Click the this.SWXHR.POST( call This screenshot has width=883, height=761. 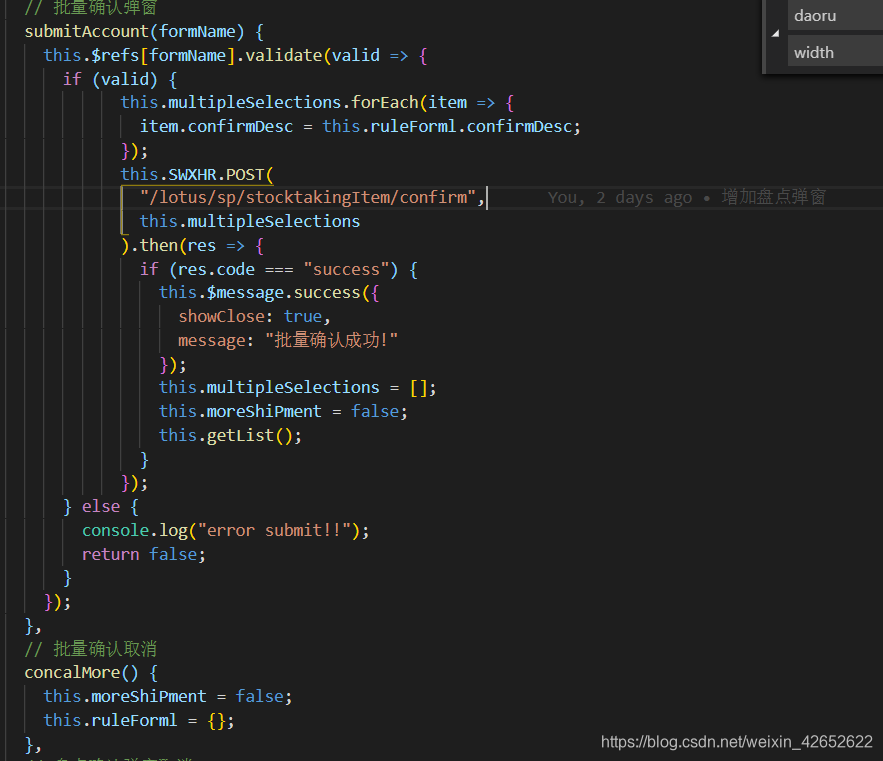click(197, 174)
